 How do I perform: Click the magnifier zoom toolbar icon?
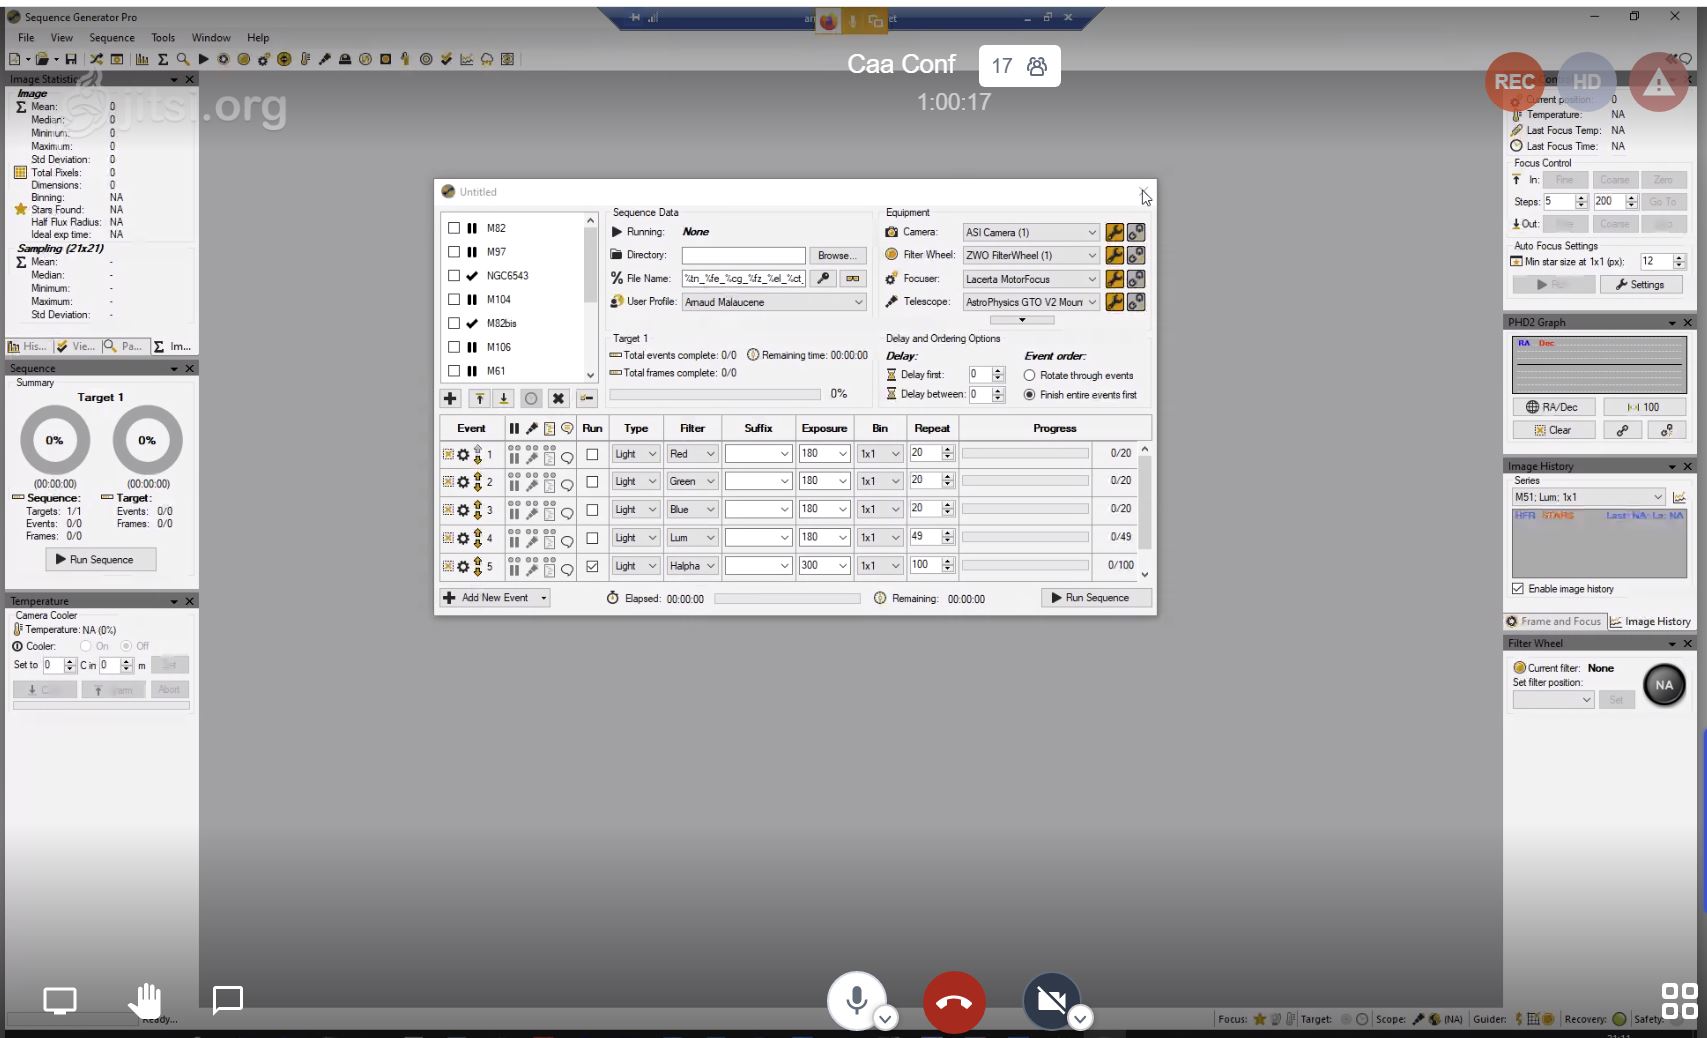[183, 59]
